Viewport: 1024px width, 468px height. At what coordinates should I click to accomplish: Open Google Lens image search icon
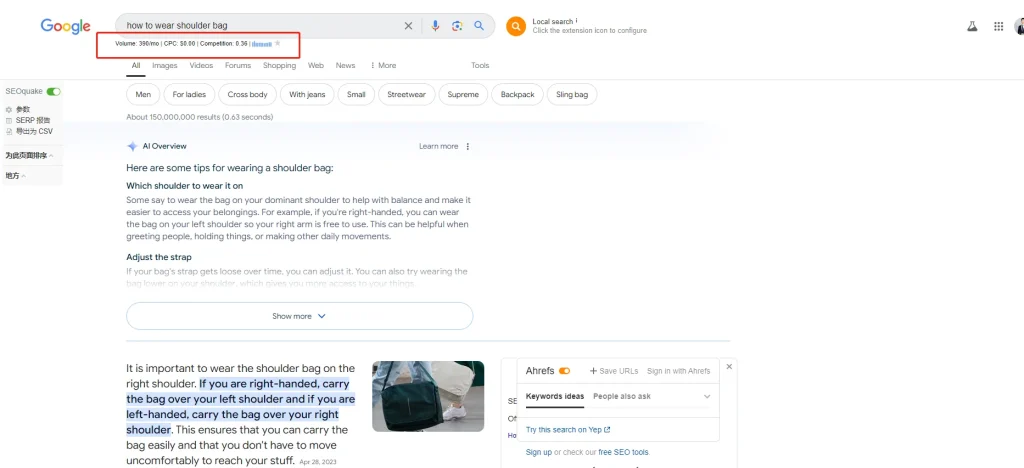457,25
